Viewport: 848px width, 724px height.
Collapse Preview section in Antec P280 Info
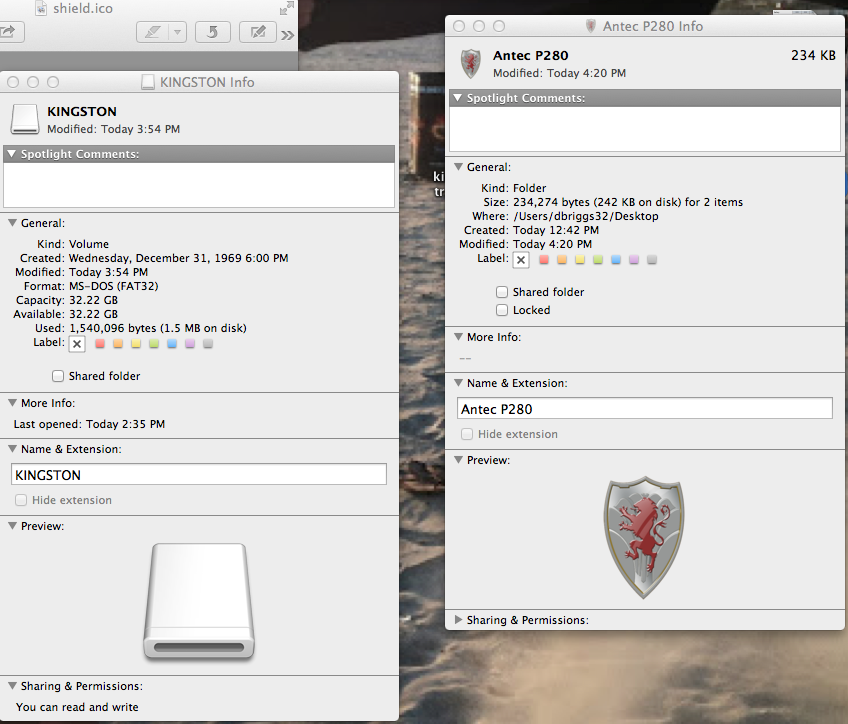[458, 460]
